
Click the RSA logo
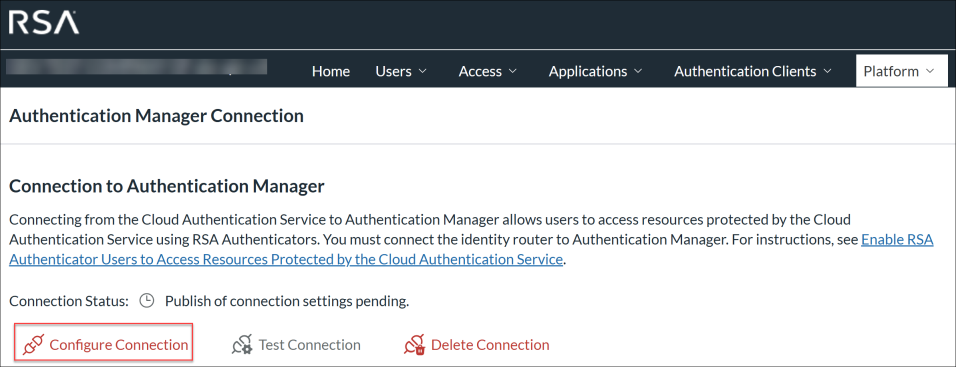tap(43, 23)
